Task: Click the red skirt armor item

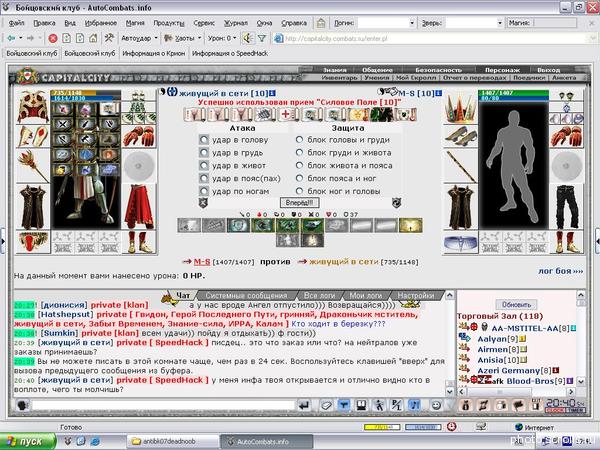Action: point(139,207)
